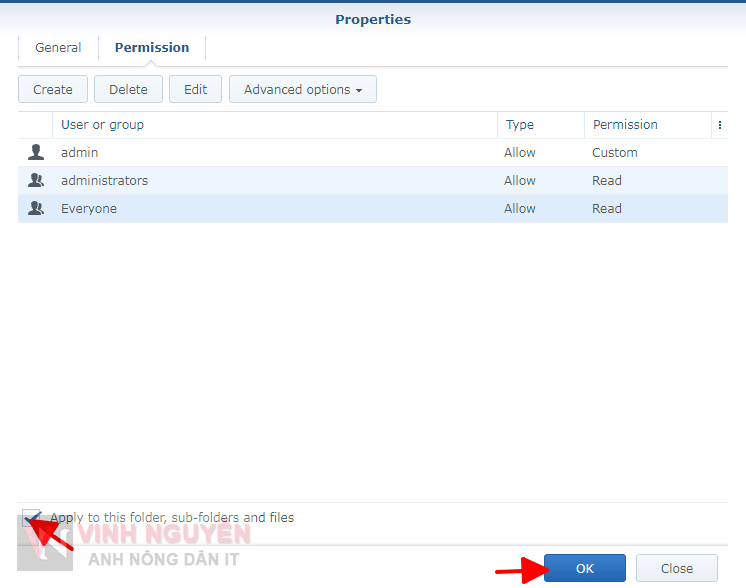Click the Close button at bottom
Viewport: 746px width, 588px height.
pyautogui.click(x=676, y=568)
